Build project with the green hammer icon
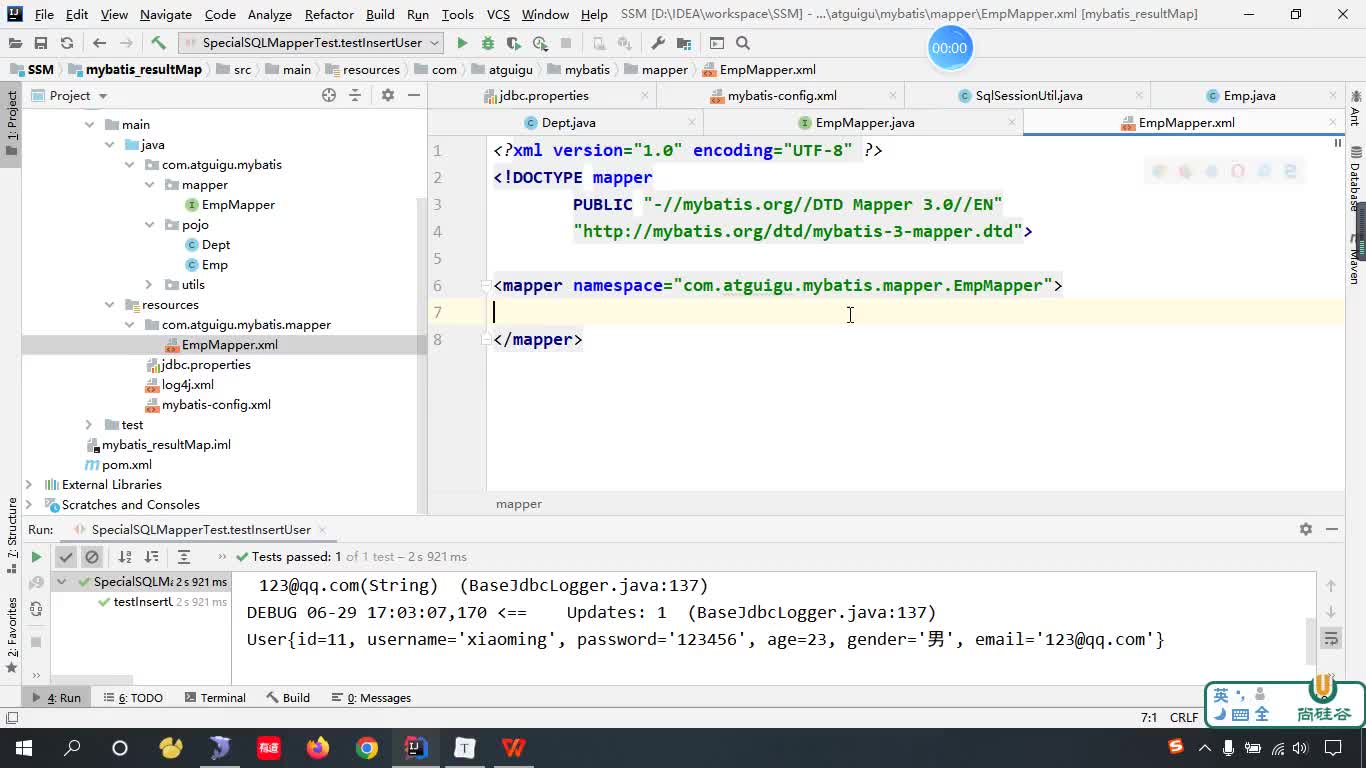Image resolution: width=1366 pixels, height=768 pixels. point(158,43)
